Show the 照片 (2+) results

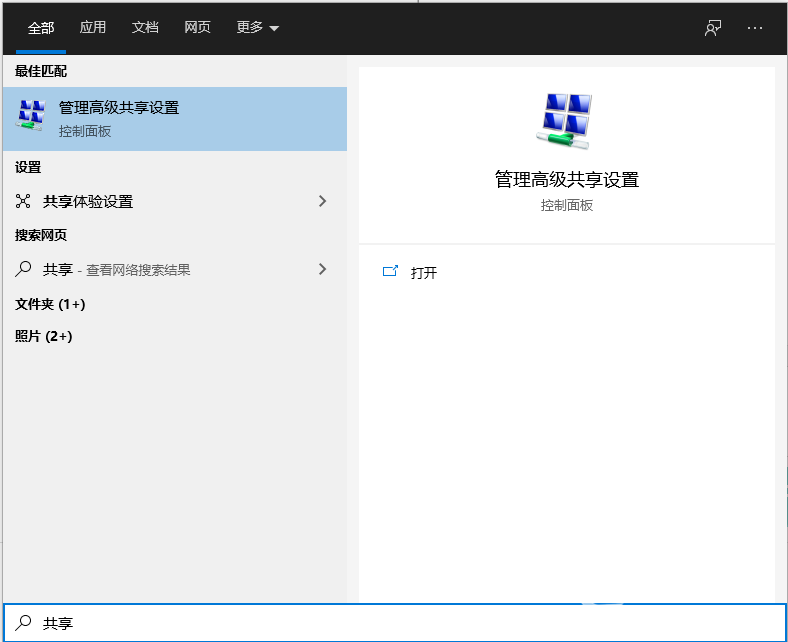coord(44,336)
